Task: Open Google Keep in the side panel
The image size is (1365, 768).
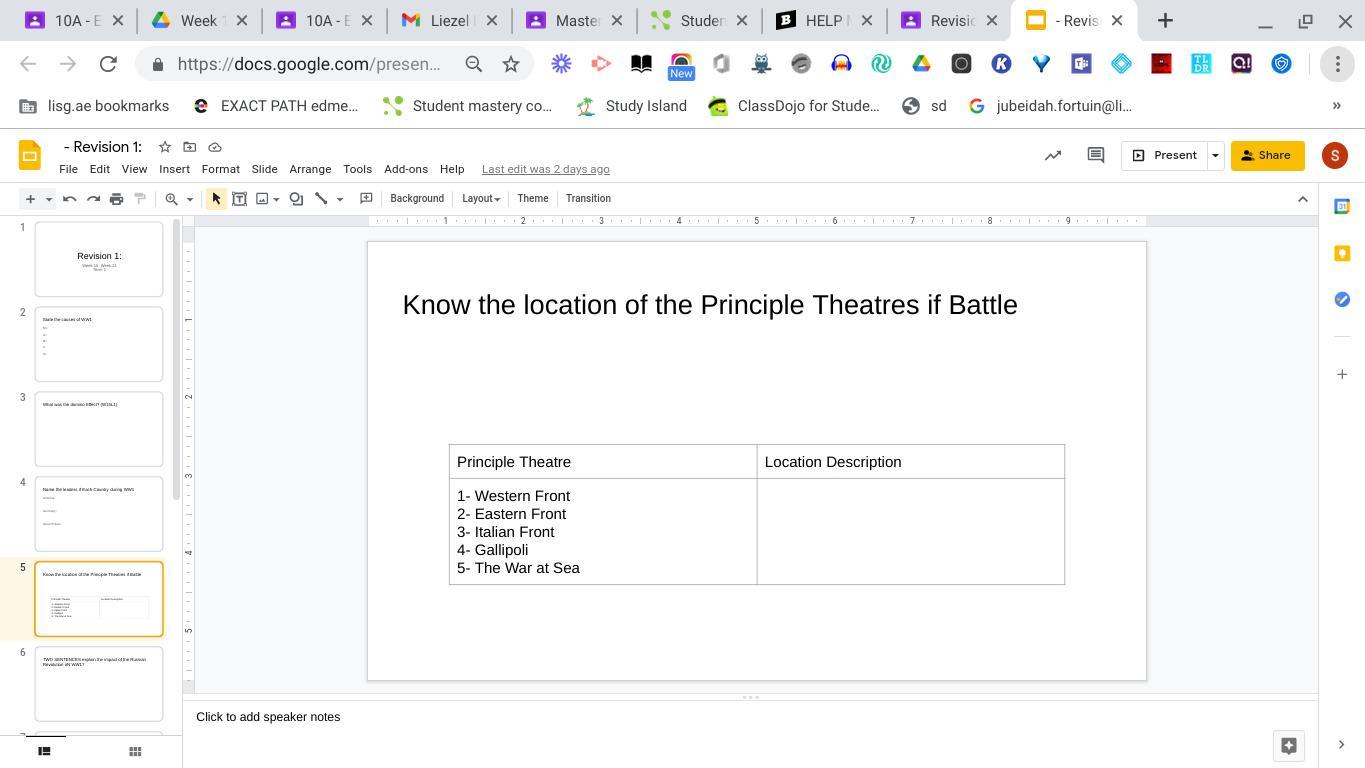Action: coord(1342,253)
